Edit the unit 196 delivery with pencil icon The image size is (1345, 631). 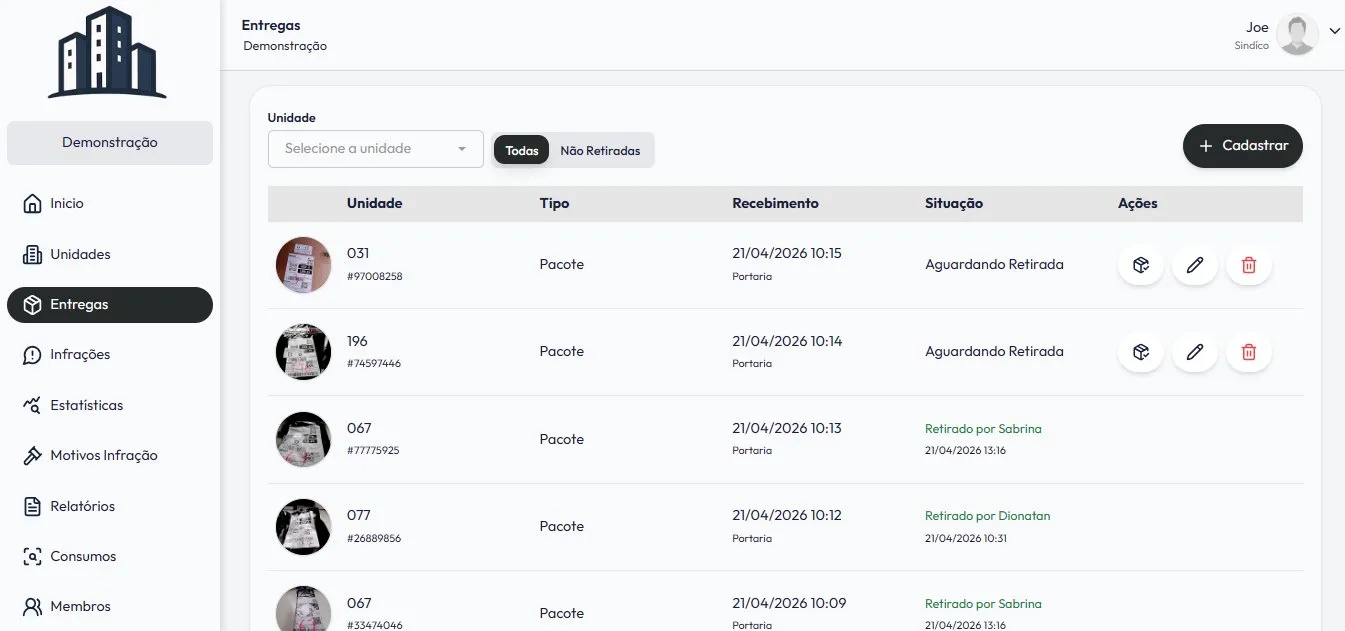[x=1194, y=352]
